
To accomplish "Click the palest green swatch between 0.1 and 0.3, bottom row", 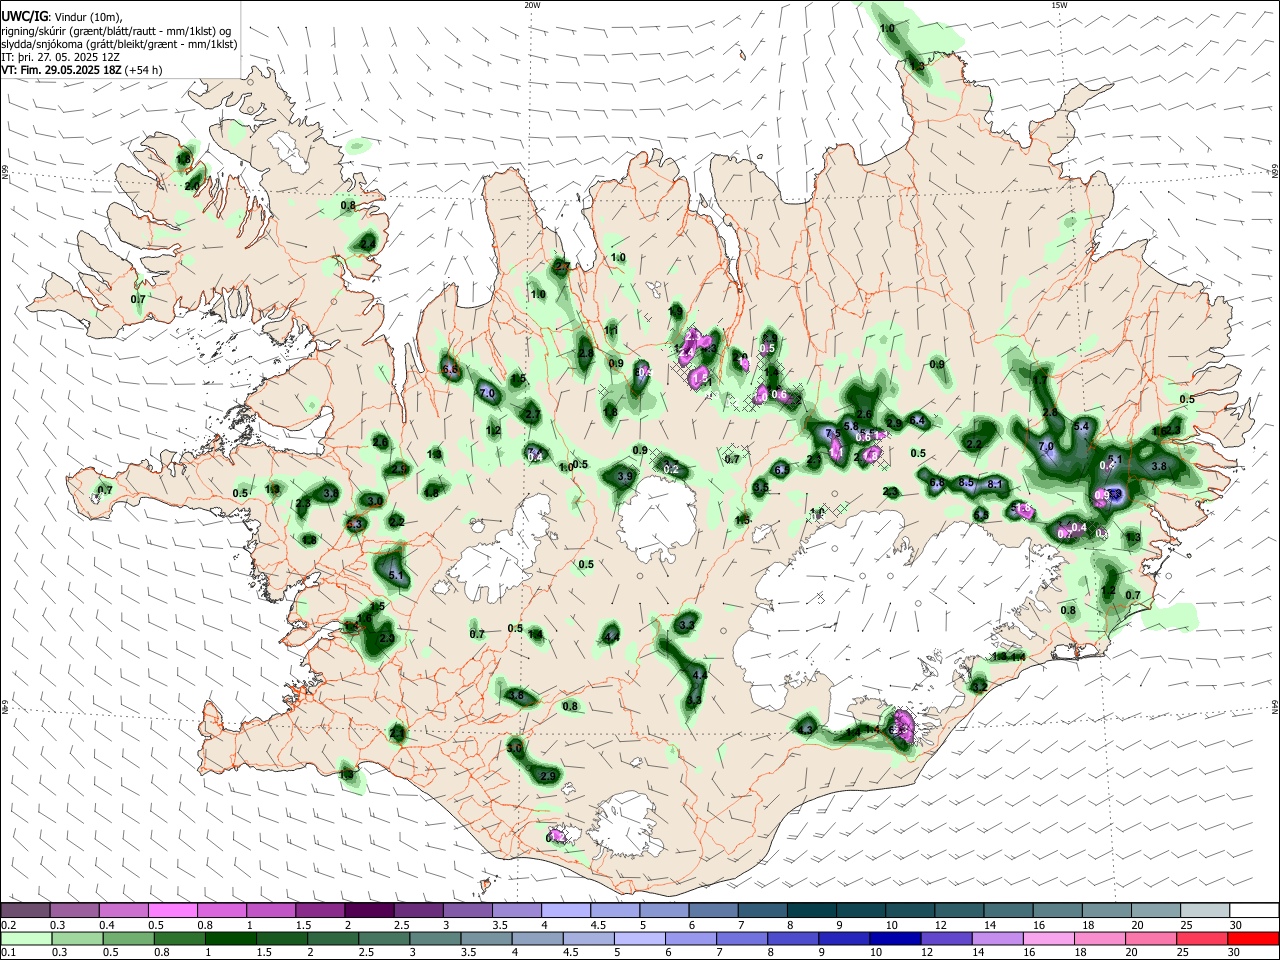I will pos(24,938).
